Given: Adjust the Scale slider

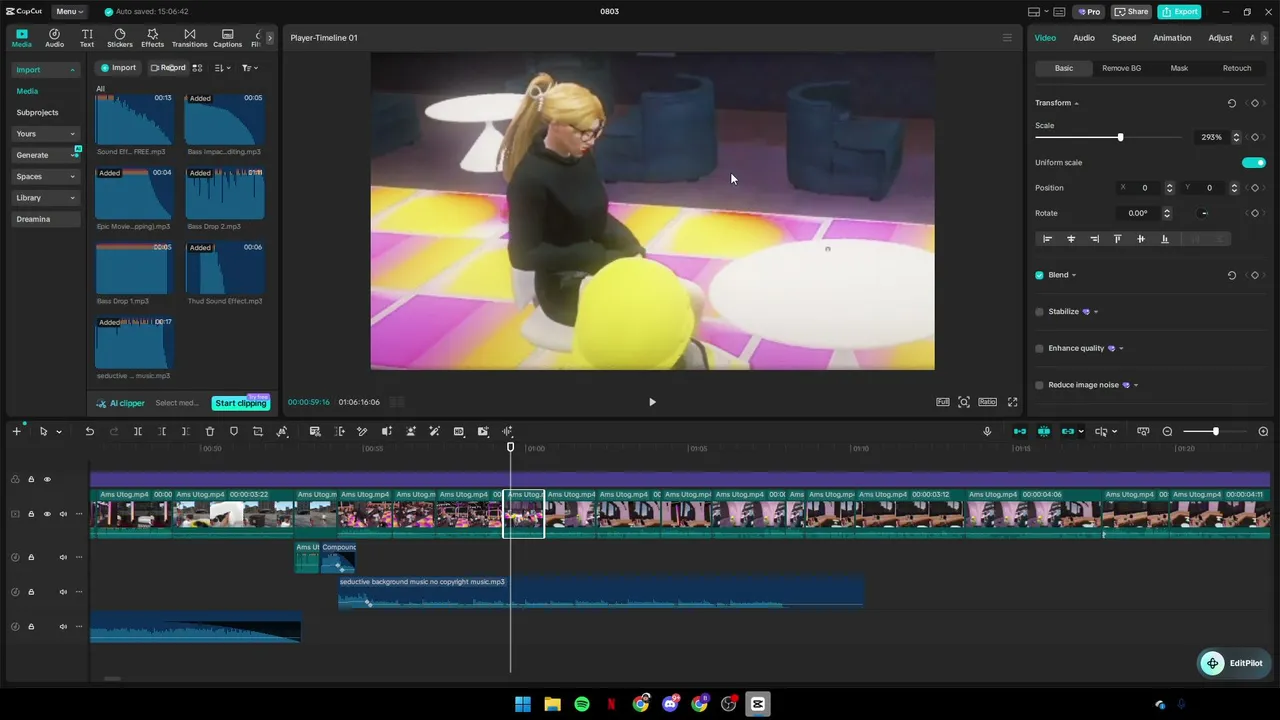Looking at the screenshot, I should coord(1107,137).
